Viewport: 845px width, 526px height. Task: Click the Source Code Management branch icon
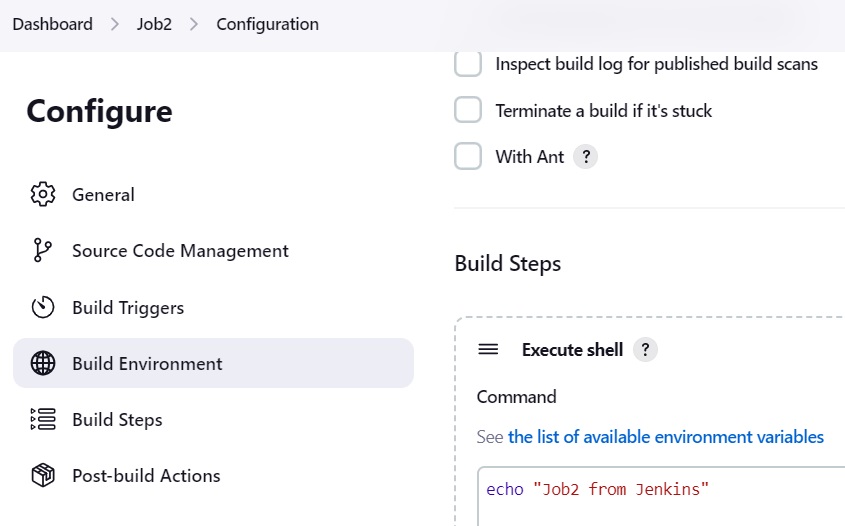point(43,251)
